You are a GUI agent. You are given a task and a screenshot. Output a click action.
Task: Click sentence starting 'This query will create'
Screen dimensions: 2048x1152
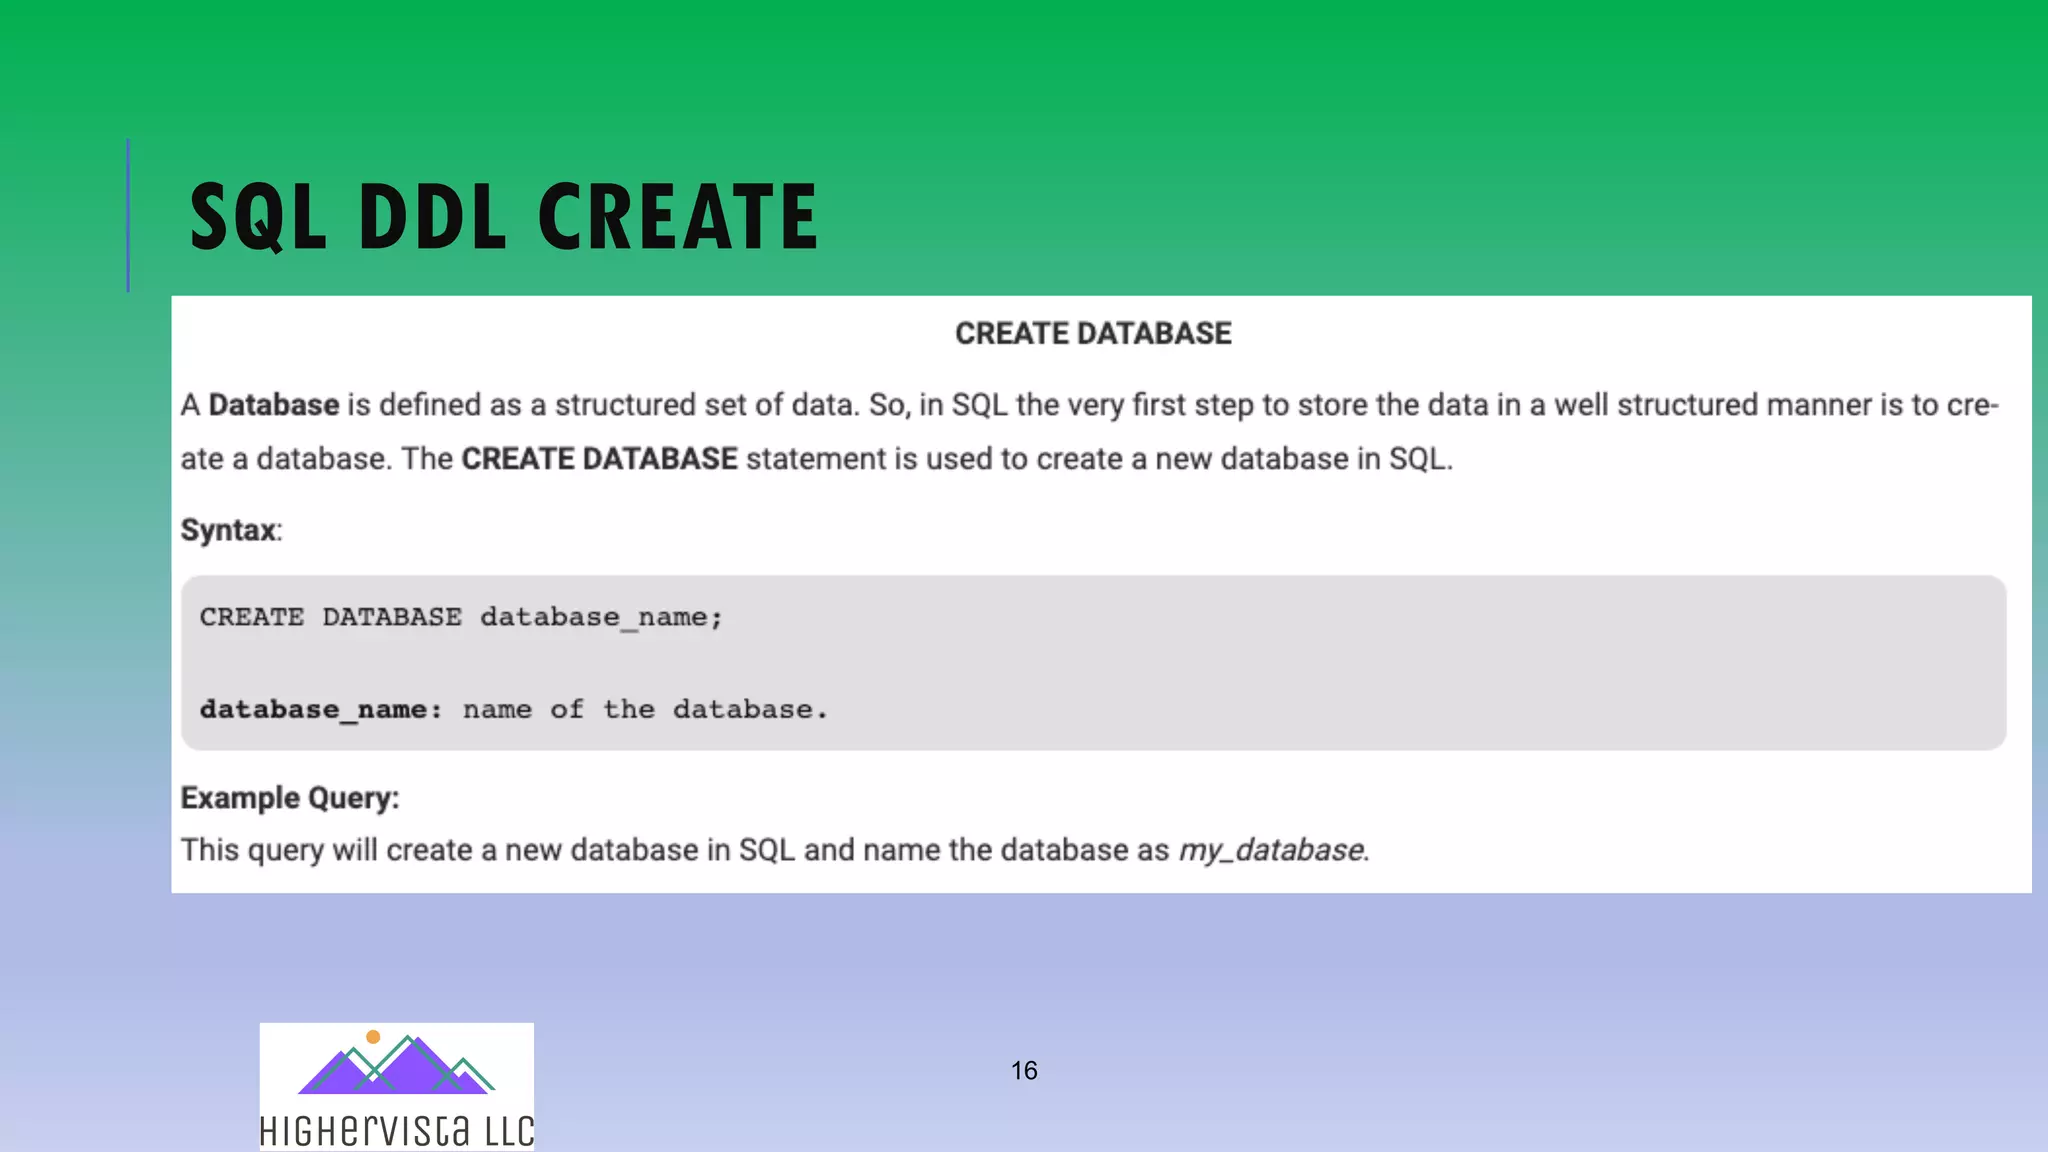click(x=775, y=850)
